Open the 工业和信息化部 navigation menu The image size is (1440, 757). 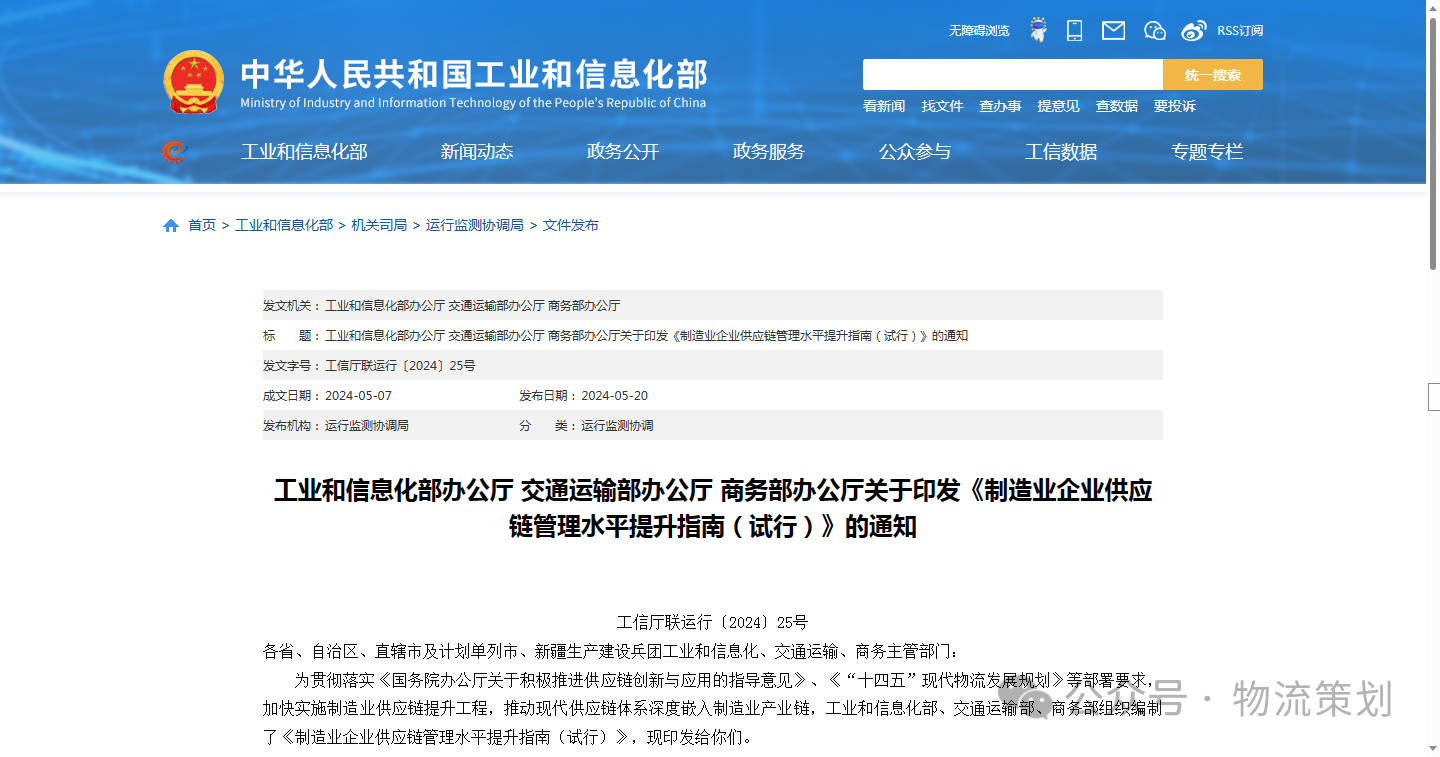tap(304, 152)
